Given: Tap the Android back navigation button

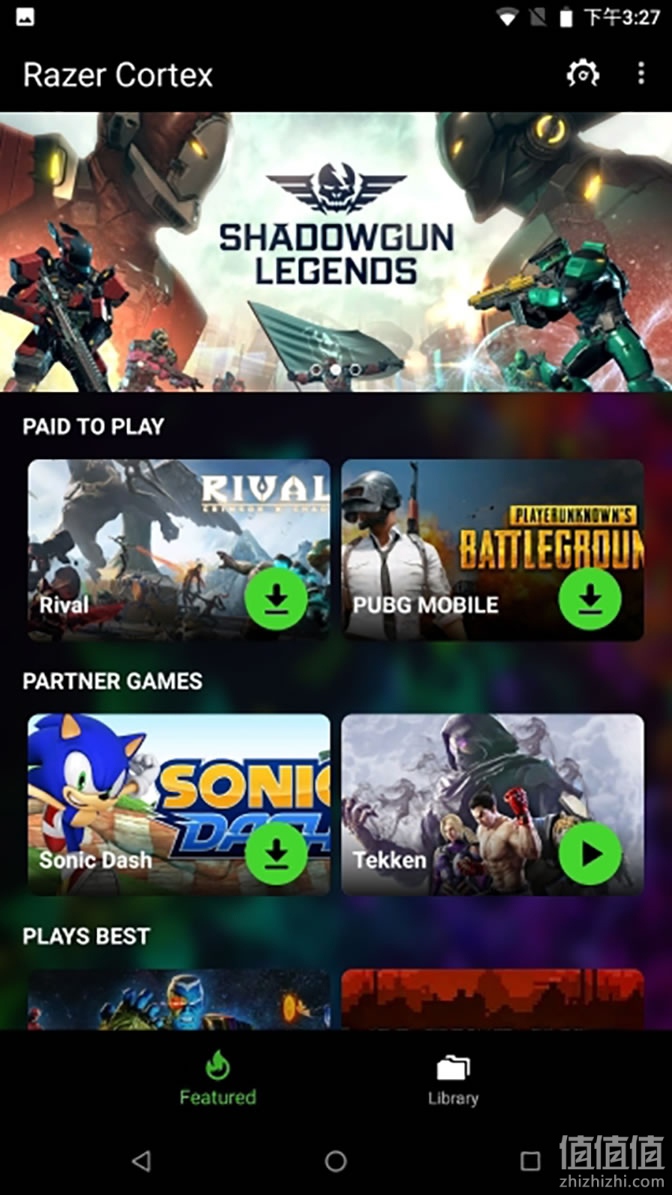Looking at the screenshot, I should [141, 1161].
